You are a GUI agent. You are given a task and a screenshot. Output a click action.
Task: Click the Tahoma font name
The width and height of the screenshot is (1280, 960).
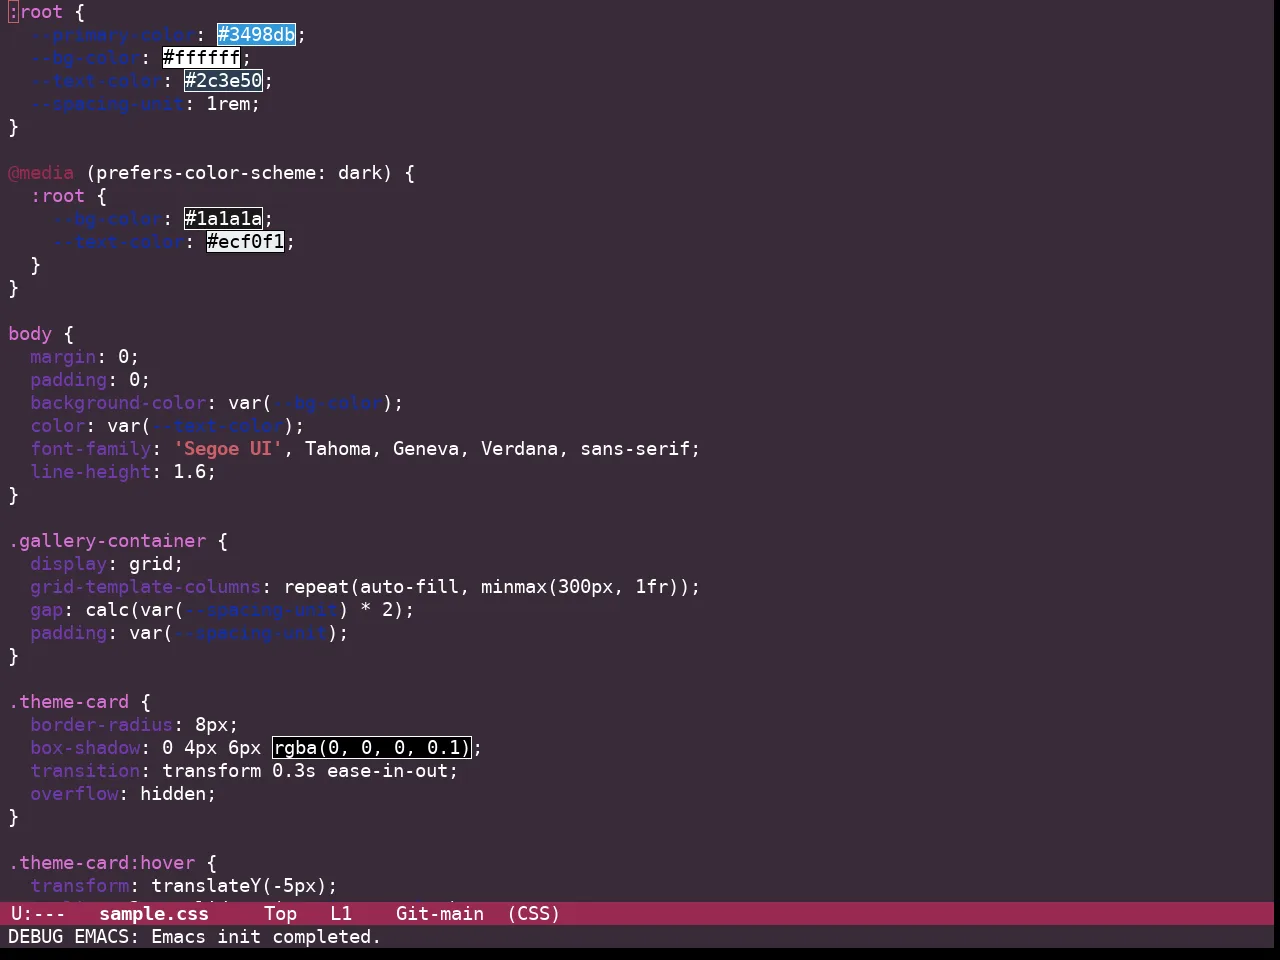click(338, 449)
